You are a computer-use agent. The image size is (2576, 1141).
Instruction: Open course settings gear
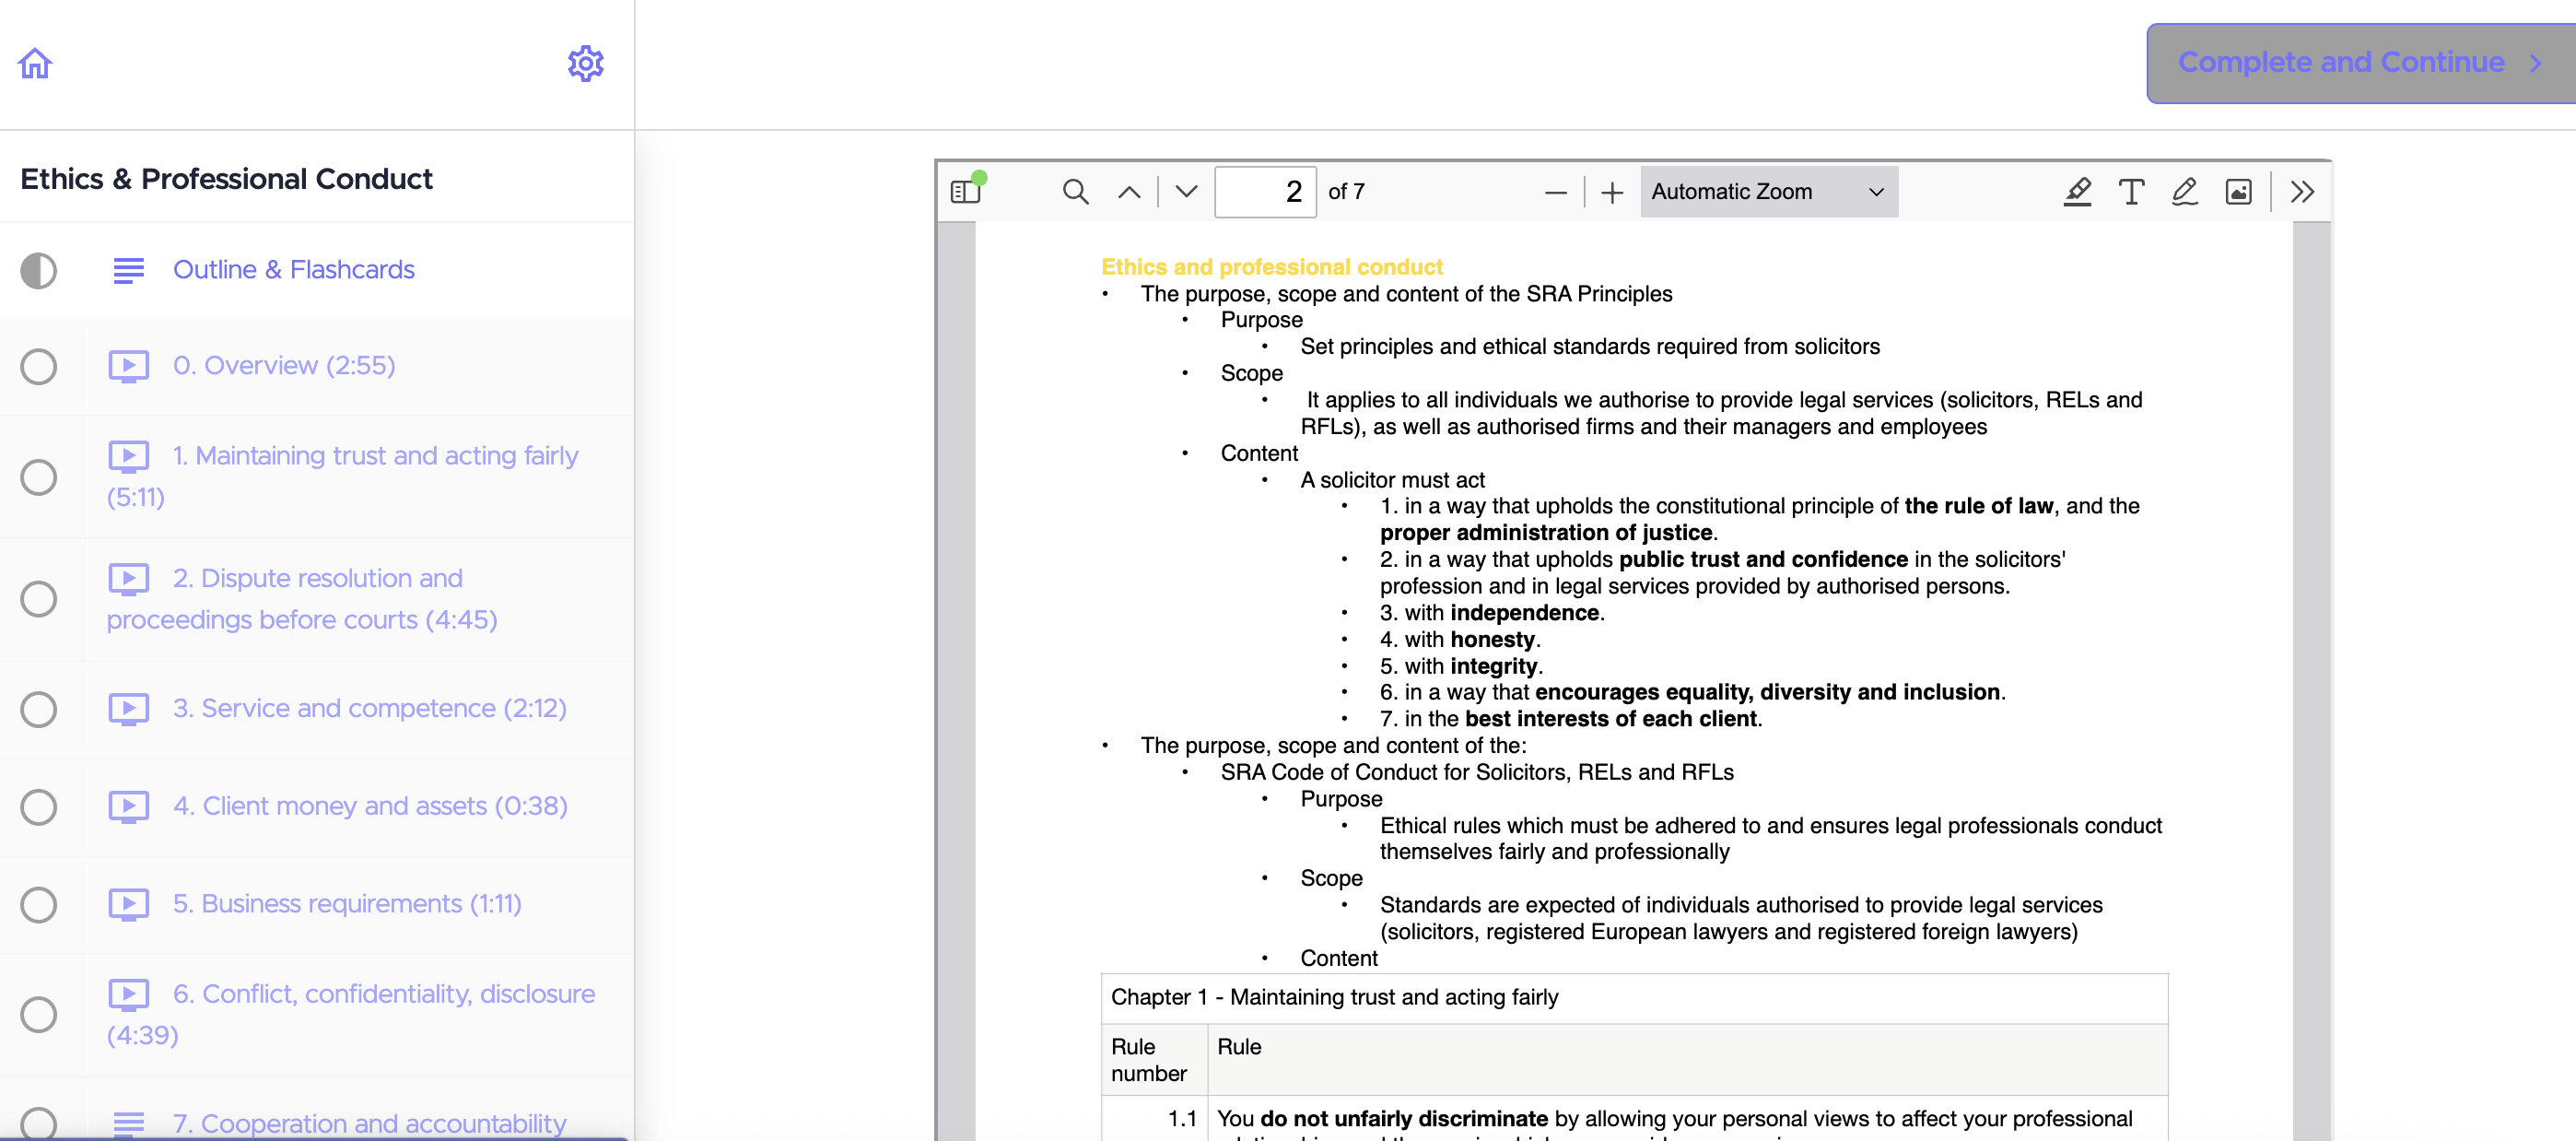[585, 63]
